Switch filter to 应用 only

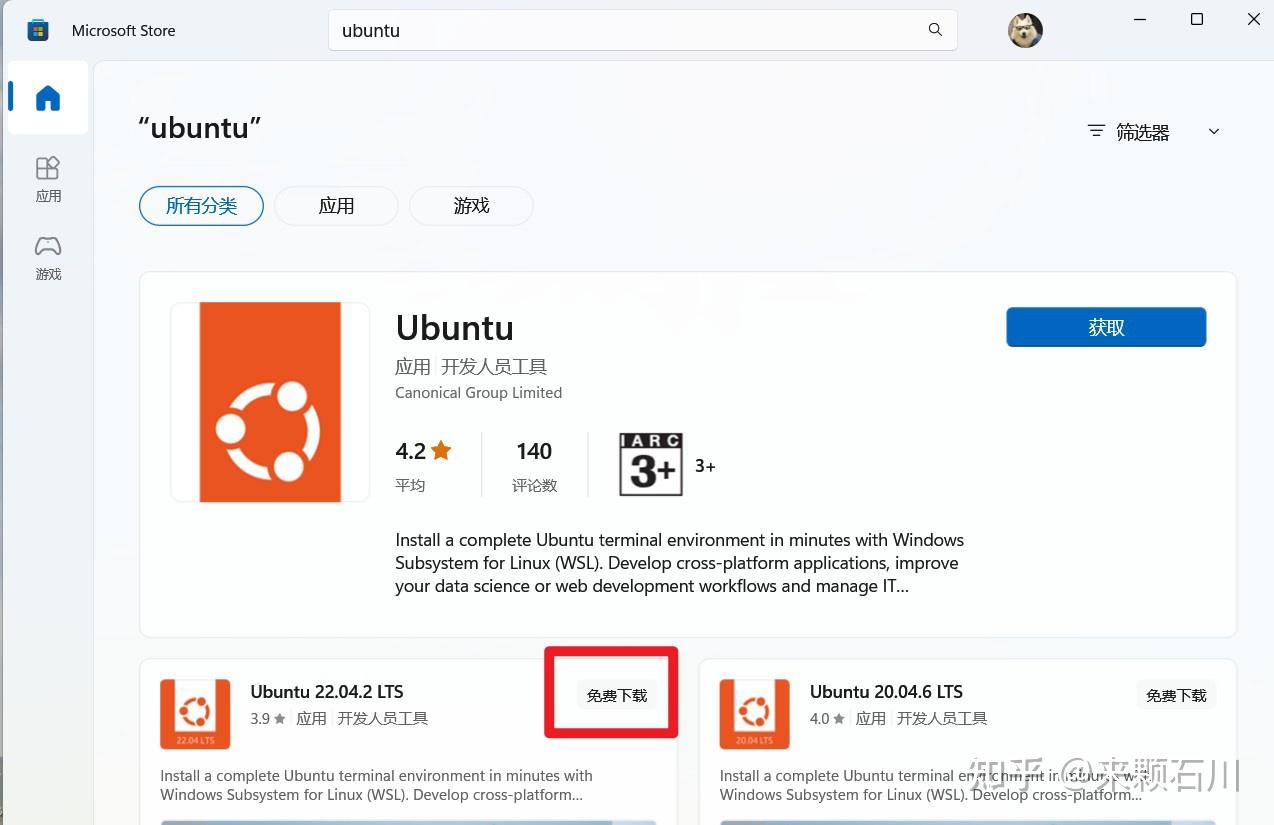coord(336,205)
